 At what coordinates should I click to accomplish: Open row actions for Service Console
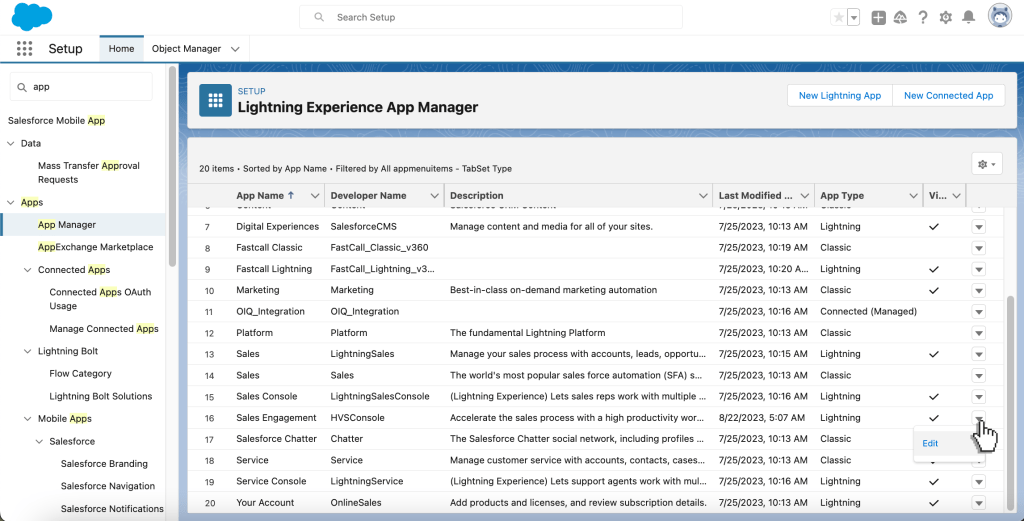(x=978, y=482)
